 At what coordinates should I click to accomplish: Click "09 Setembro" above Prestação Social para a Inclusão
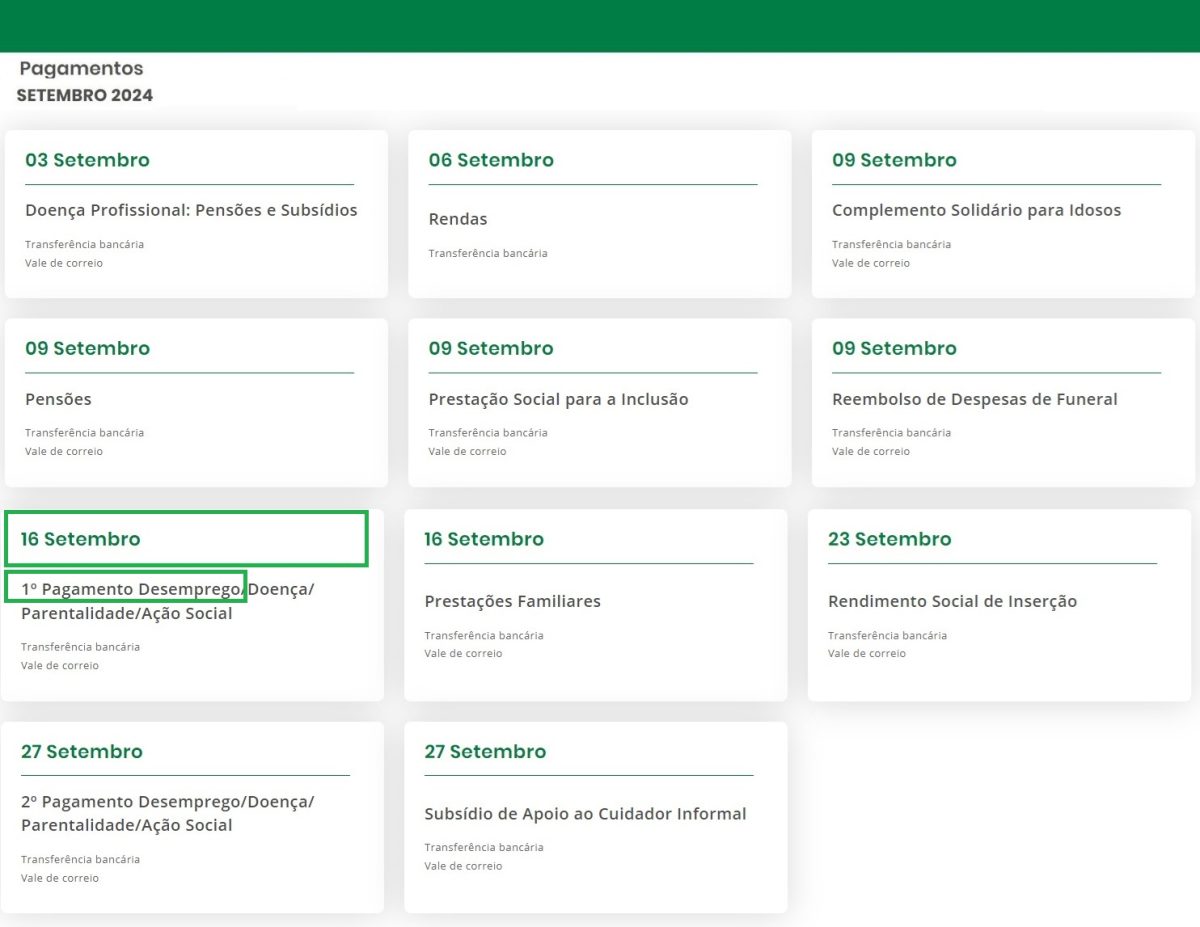(x=491, y=349)
